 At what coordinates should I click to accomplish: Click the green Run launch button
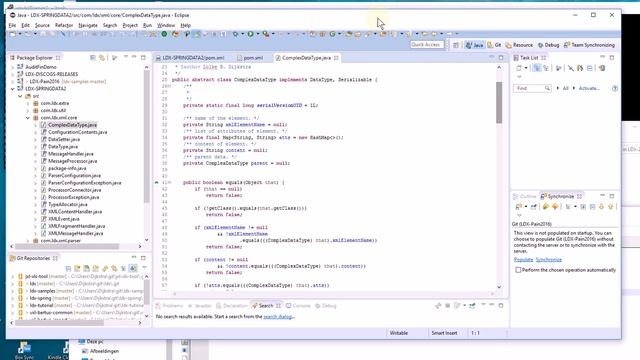250,34
